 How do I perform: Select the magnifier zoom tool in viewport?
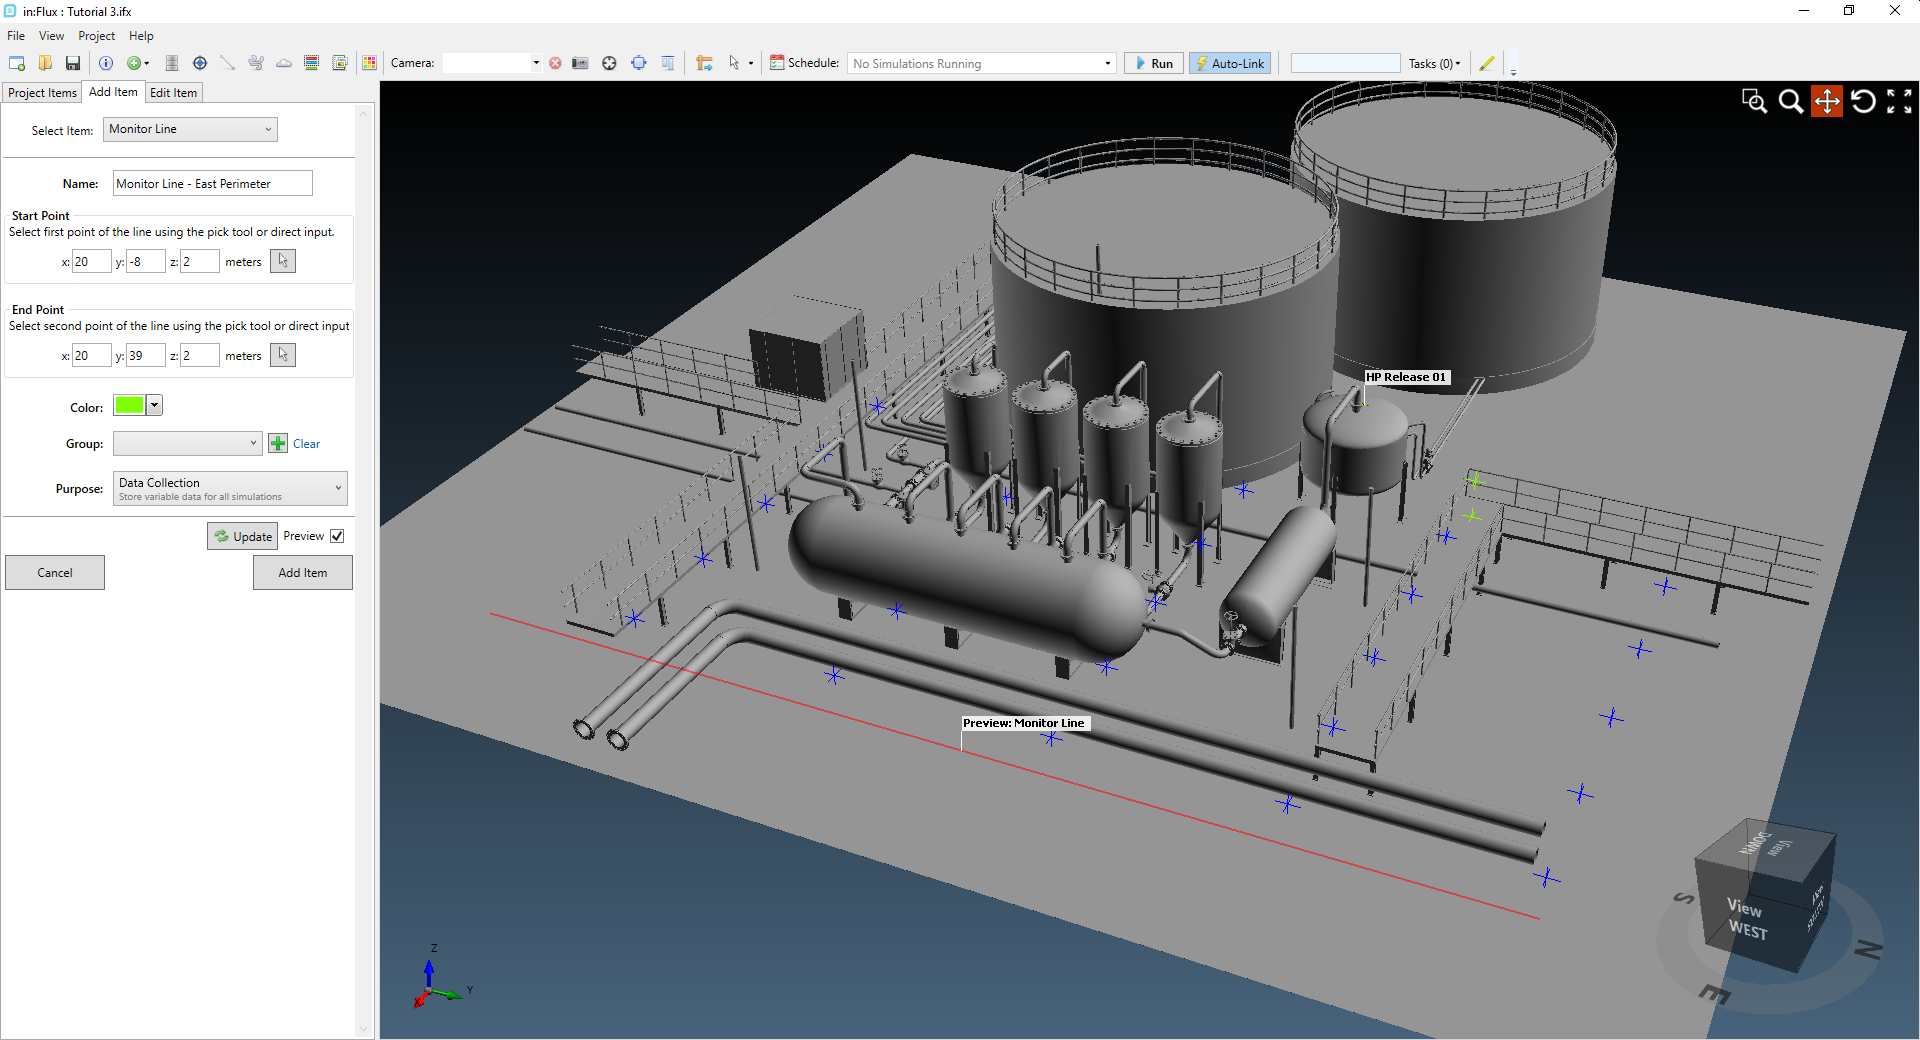click(x=1791, y=101)
